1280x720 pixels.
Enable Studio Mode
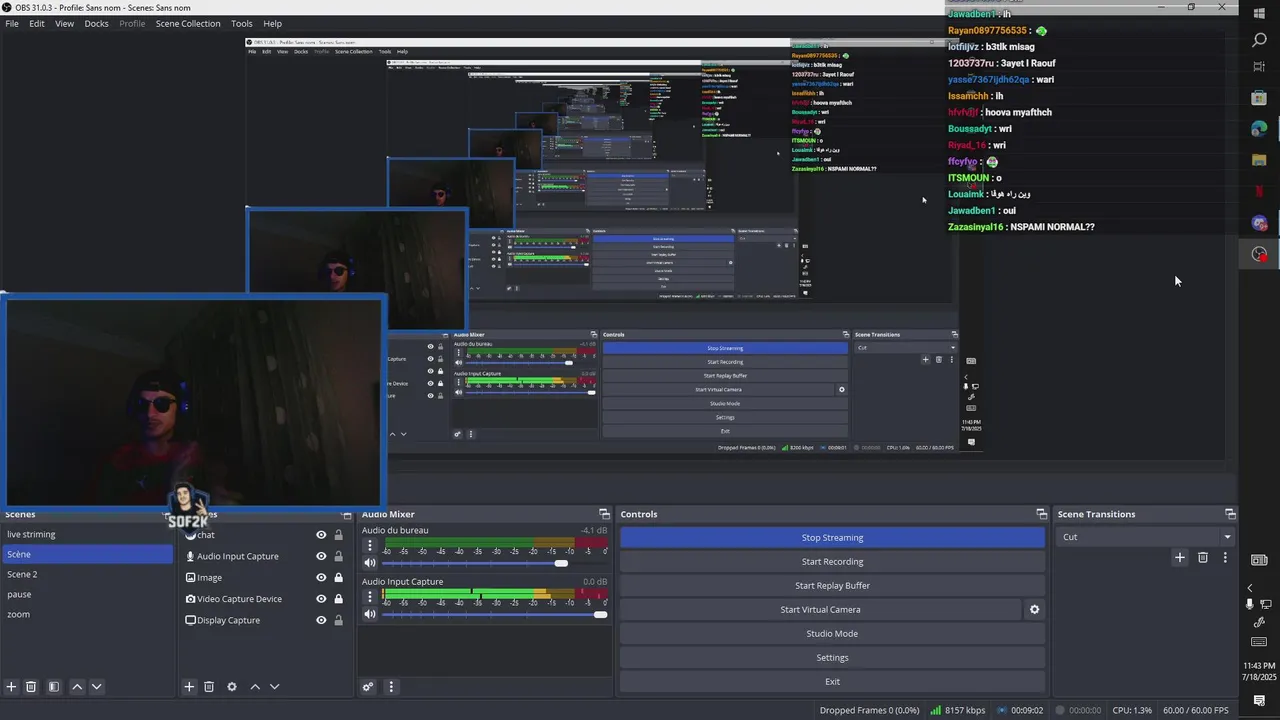pos(832,634)
